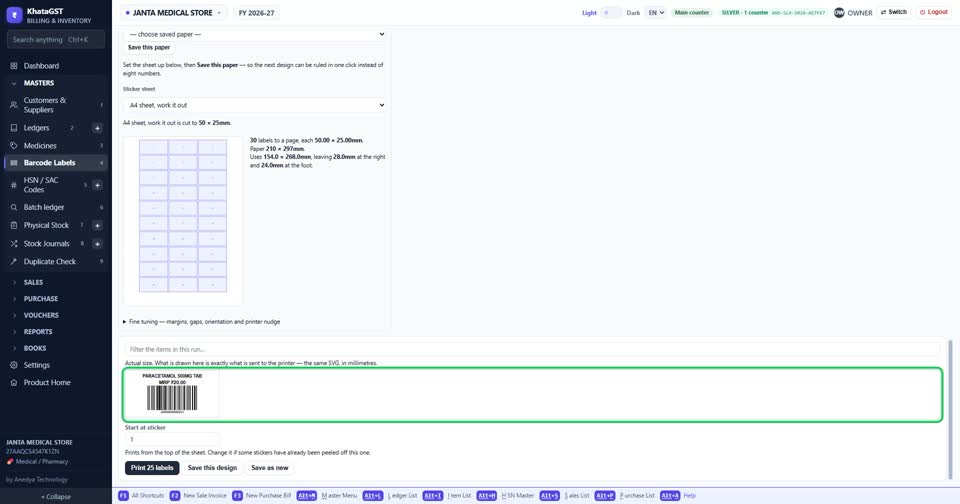Image resolution: width=960 pixels, height=504 pixels.
Task: Click the FY 2026-27 selector
Action: tap(256, 12)
